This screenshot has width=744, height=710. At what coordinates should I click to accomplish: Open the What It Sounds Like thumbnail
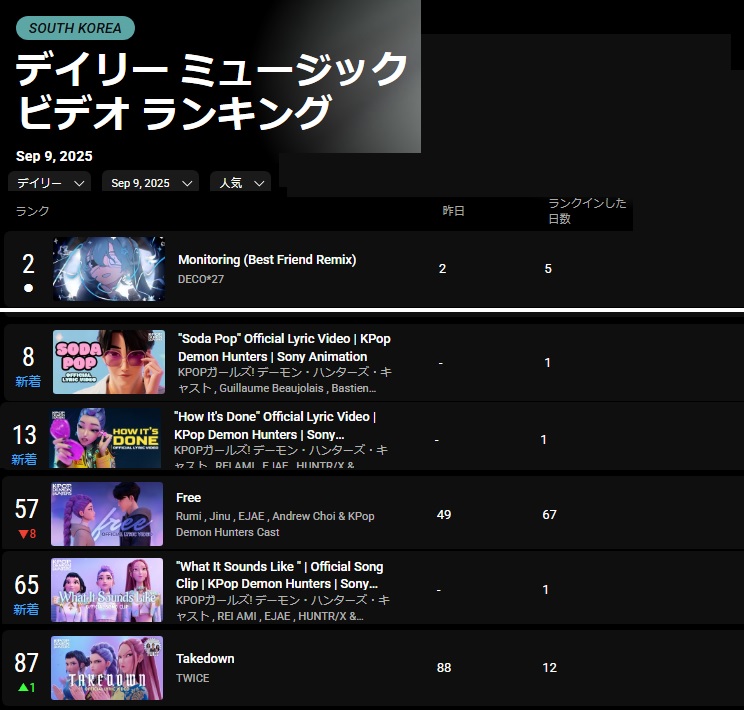(x=107, y=590)
